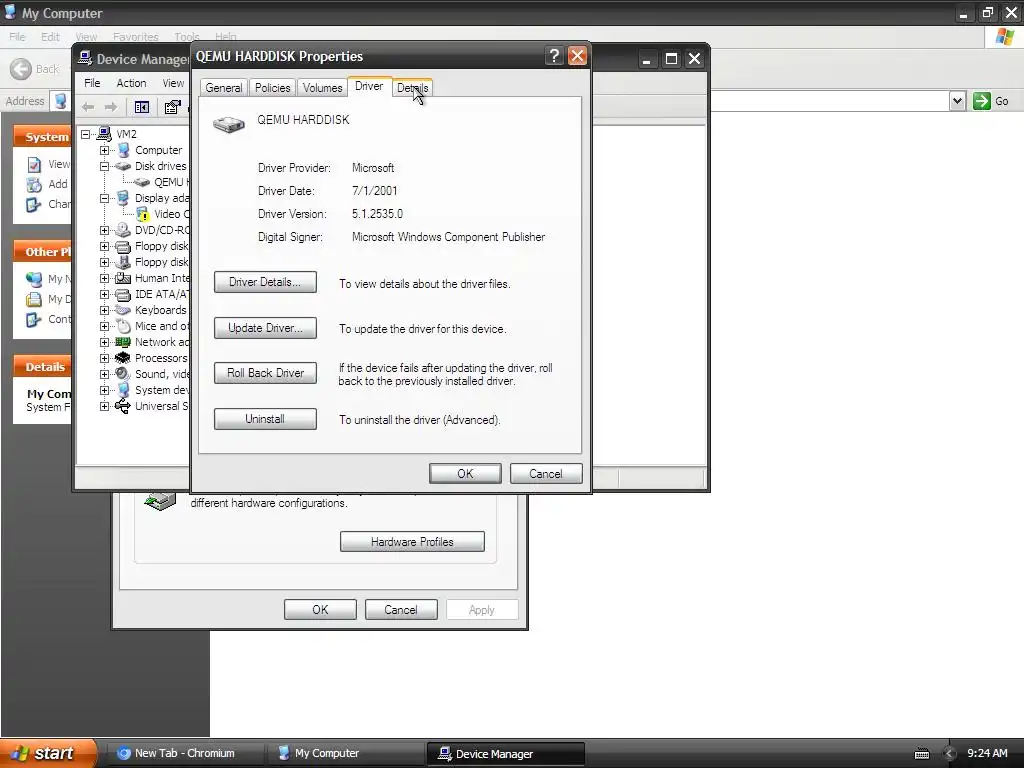Select the Sound, video controllers icon

tap(123, 374)
